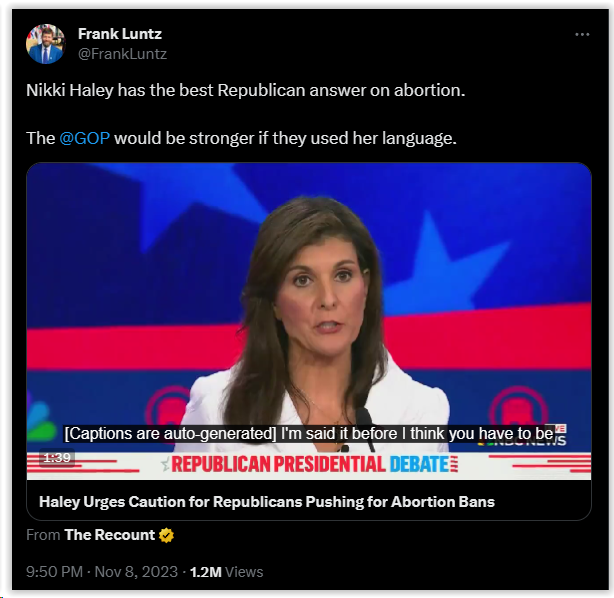This screenshot has width=614, height=598.
Task: Open the @GOP mention
Action: tap(85, 138)
